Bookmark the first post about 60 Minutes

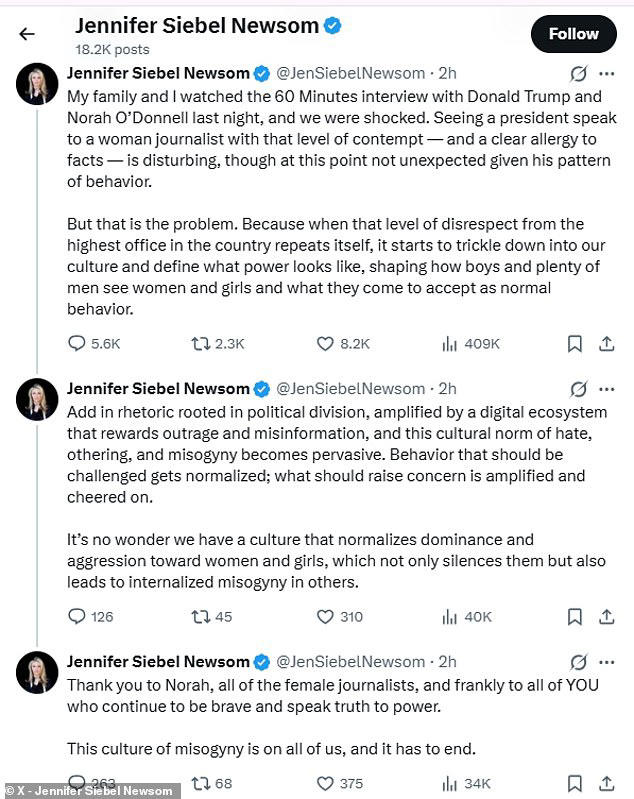click(575, 343)
